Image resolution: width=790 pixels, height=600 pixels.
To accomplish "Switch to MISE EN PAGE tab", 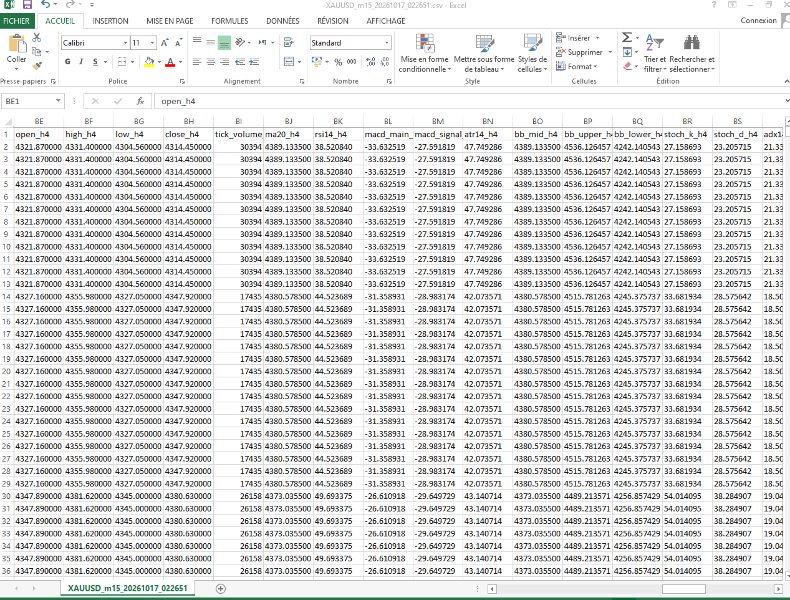I will point(170,21).
